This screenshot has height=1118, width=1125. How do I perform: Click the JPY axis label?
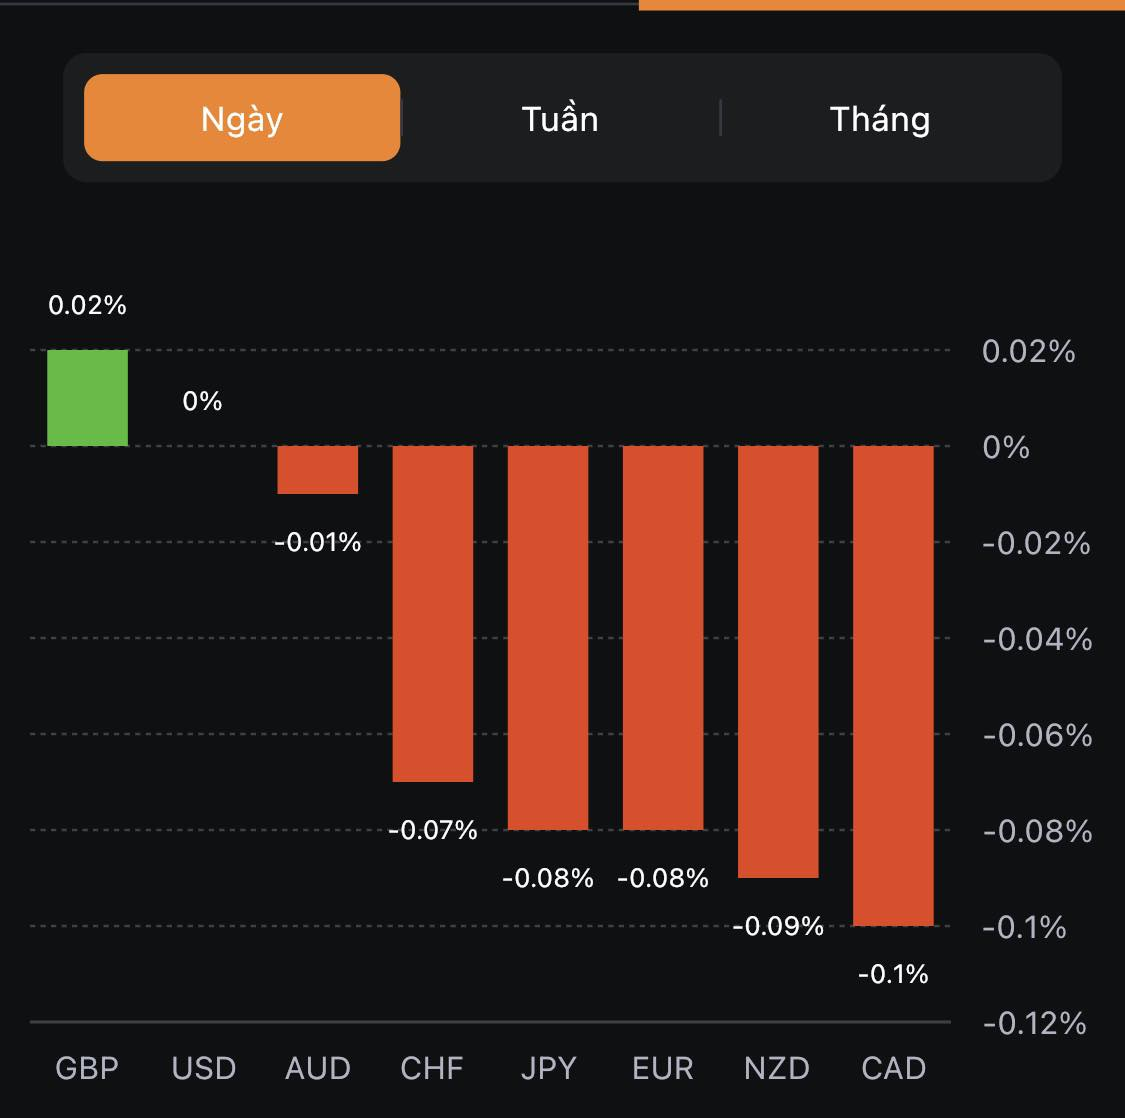(548, 1068)
